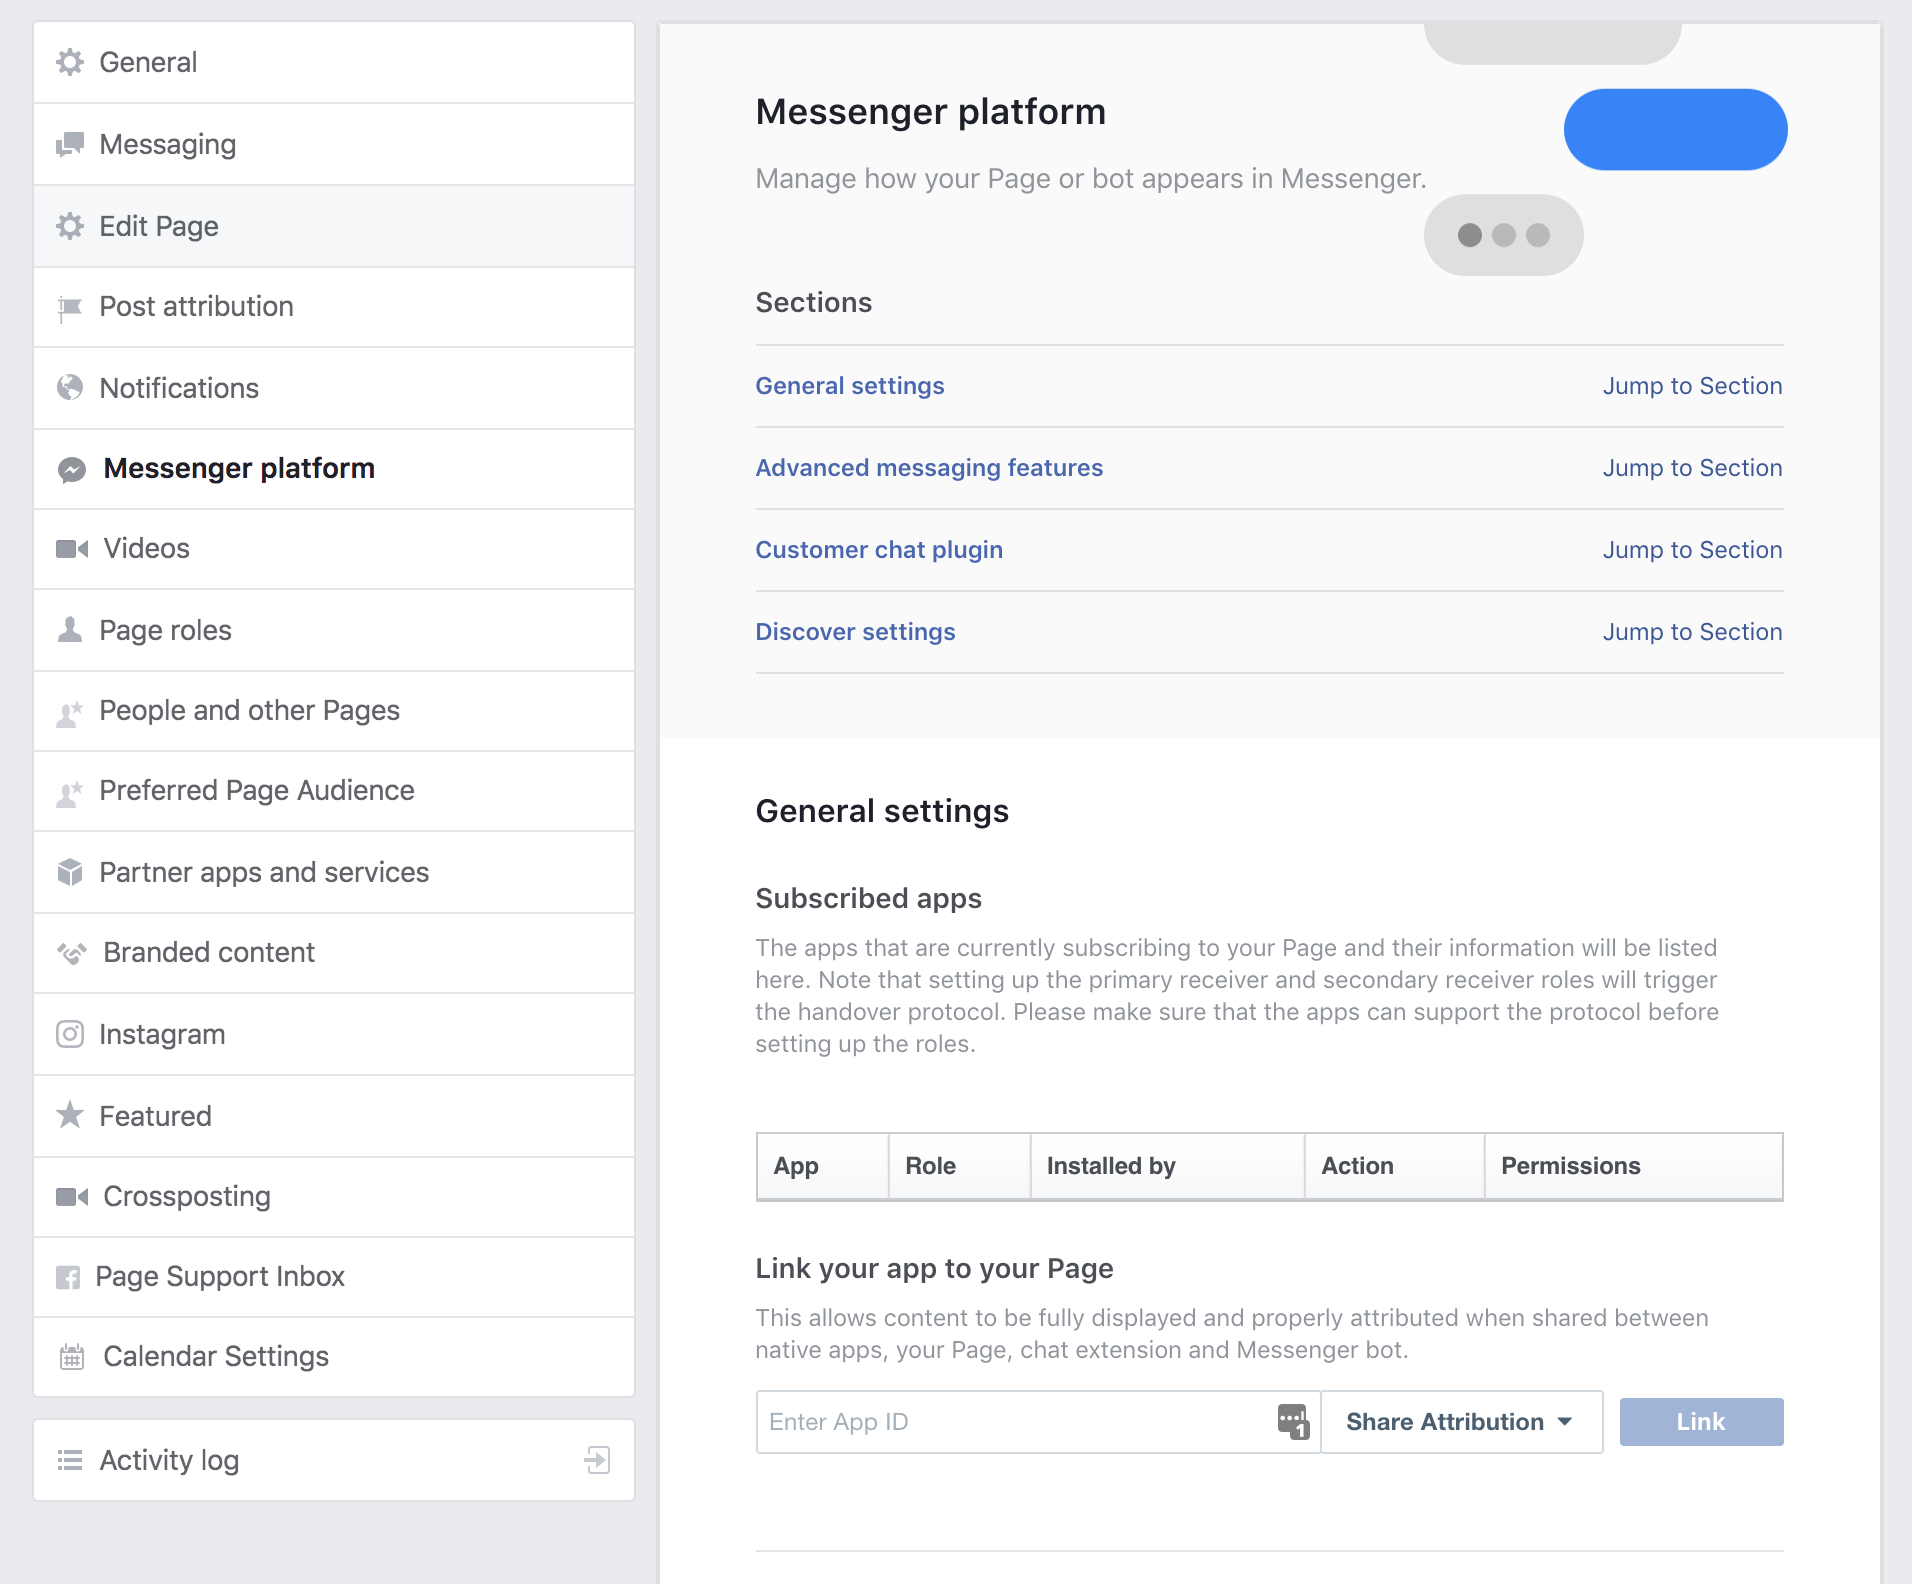This screenshot has width=1912, height=1584.
Task: Open Calendar Settings
Action: (x=334, y=1357)
